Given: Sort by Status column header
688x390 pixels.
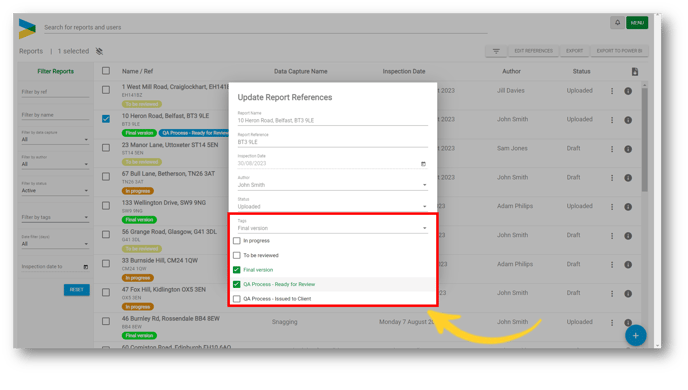Looking at the screenshot, I should point(581,72).
